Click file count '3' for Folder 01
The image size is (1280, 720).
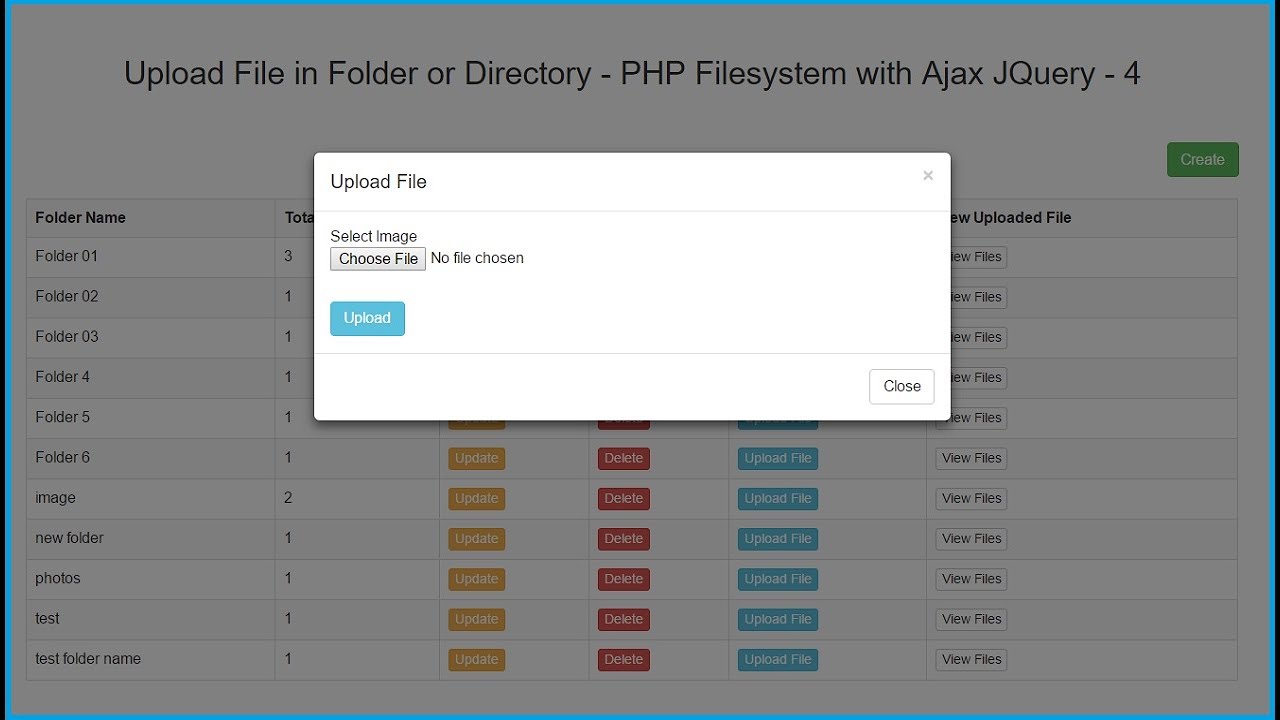tap(288, 257)
